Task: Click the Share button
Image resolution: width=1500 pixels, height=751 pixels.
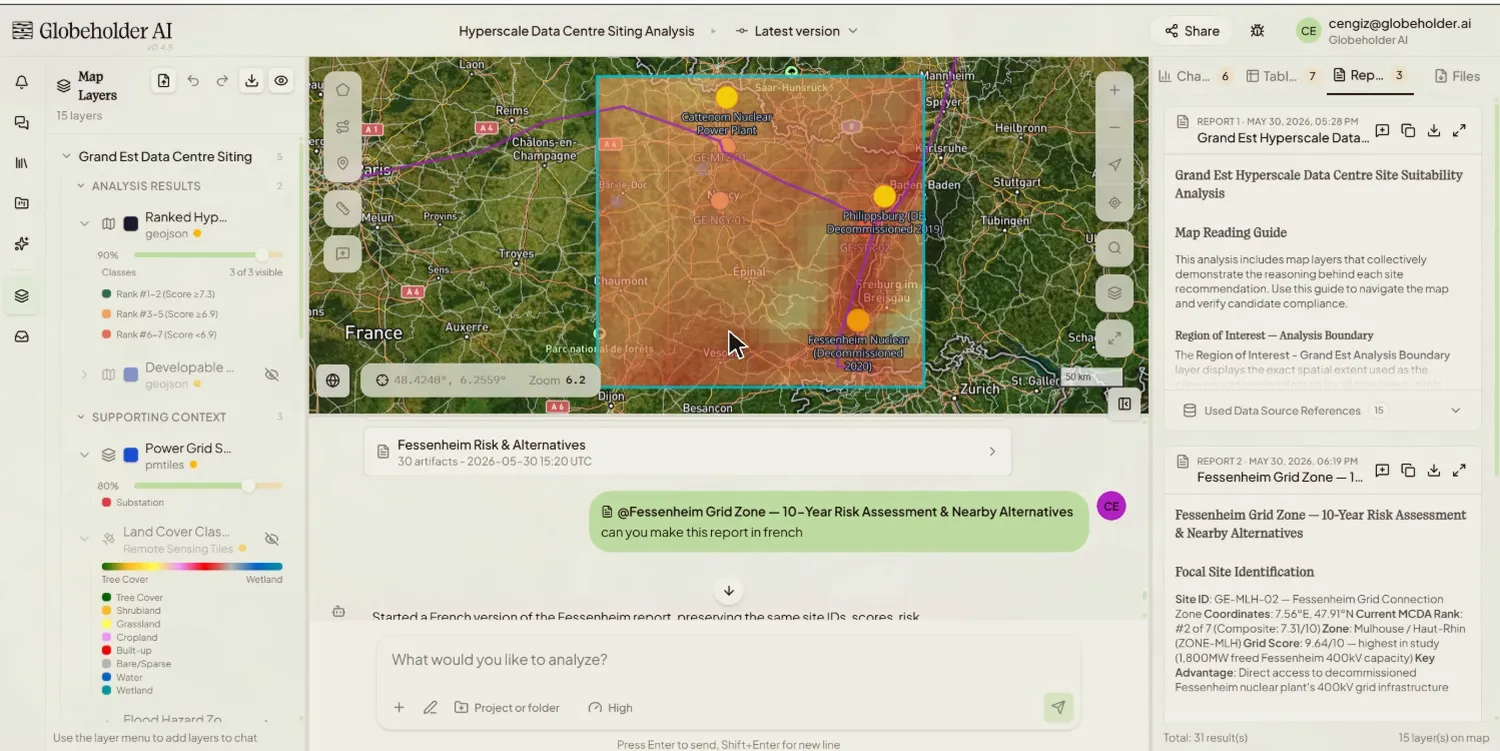Action: (x=1192, y=31)
